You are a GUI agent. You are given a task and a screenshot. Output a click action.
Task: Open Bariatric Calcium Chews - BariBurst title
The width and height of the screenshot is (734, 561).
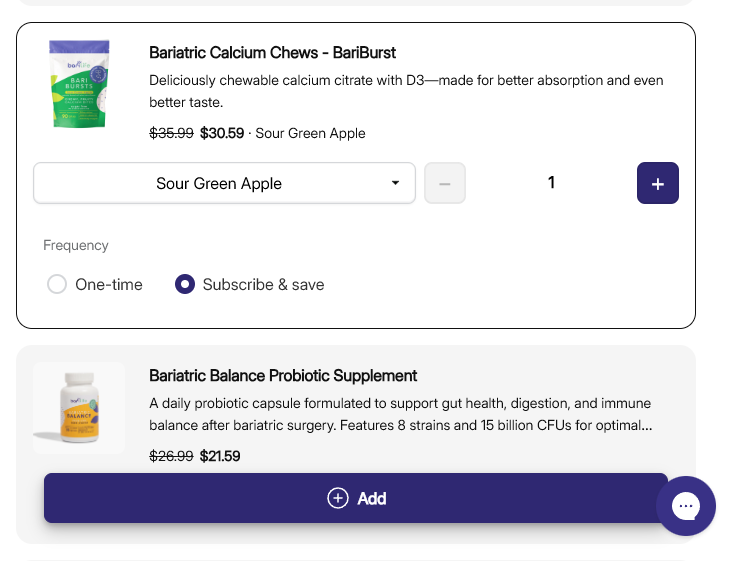tap(272, 52)
